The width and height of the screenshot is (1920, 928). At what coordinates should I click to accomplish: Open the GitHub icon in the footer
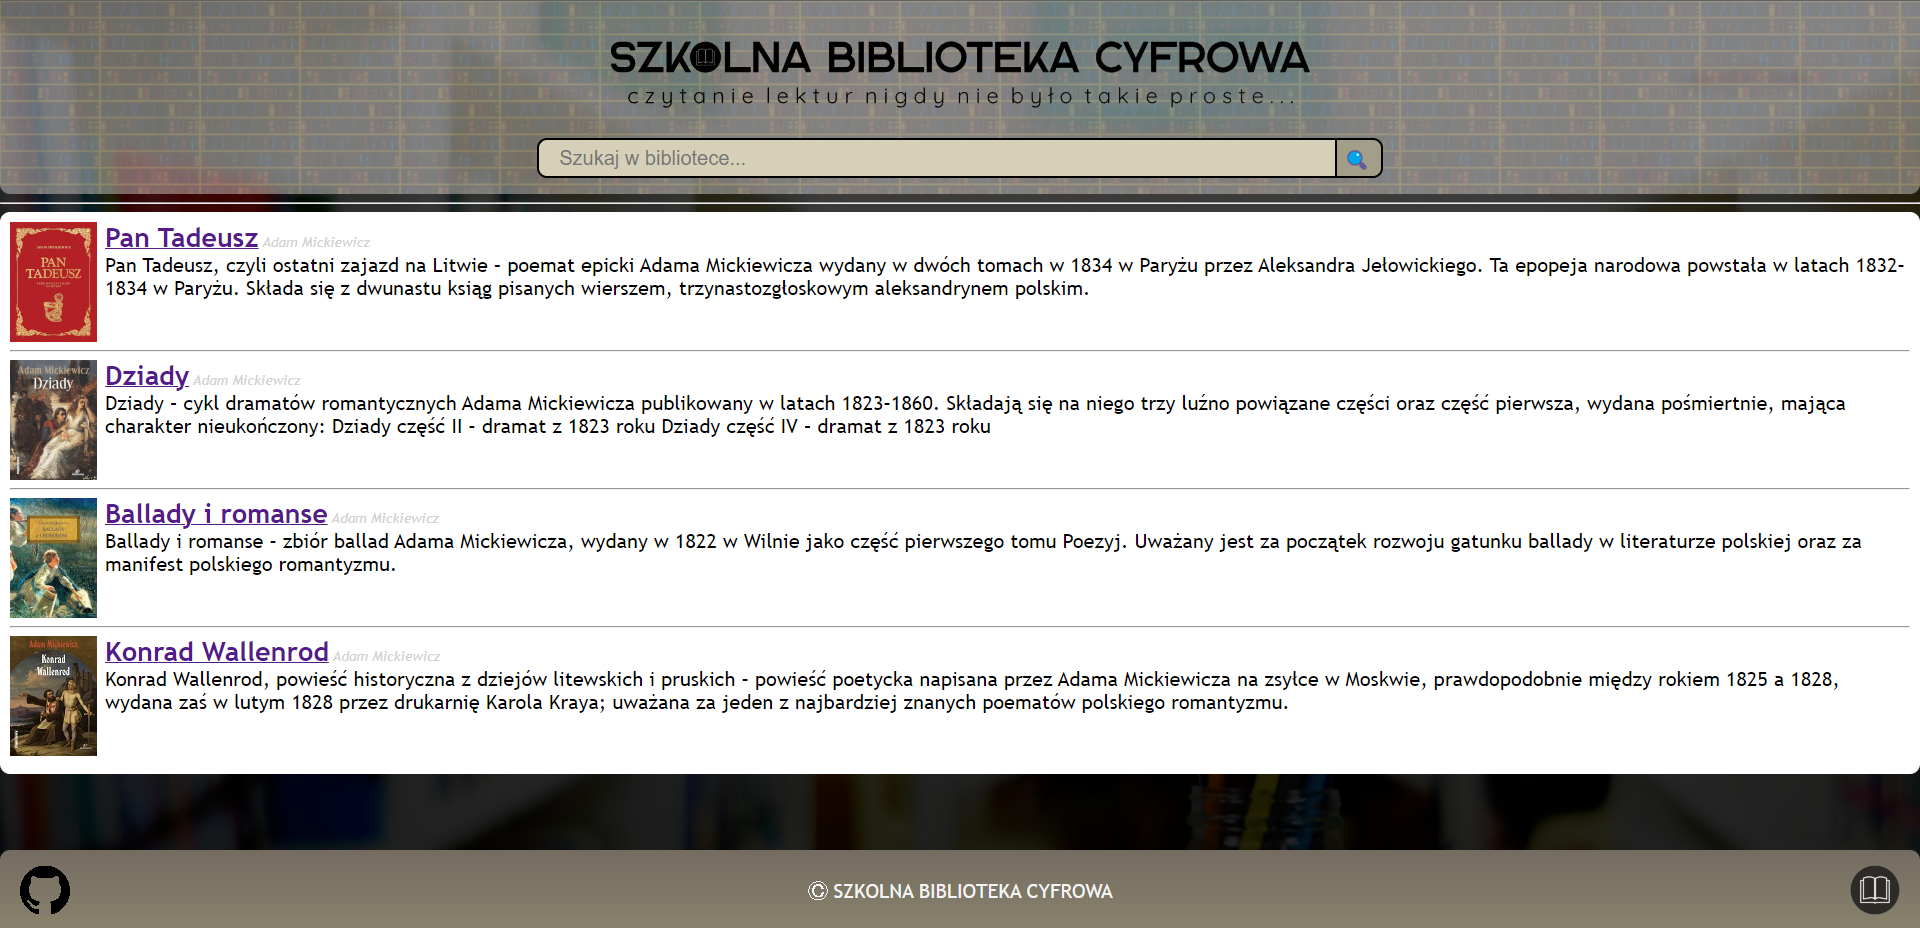(x=44, y=890)
